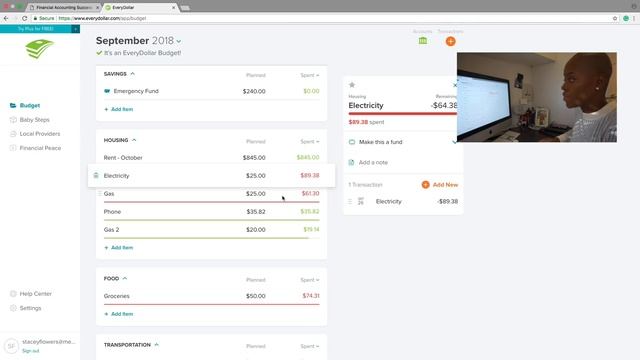Click the Emergency Fund icon
640x360 pixels.
[107, 91]
